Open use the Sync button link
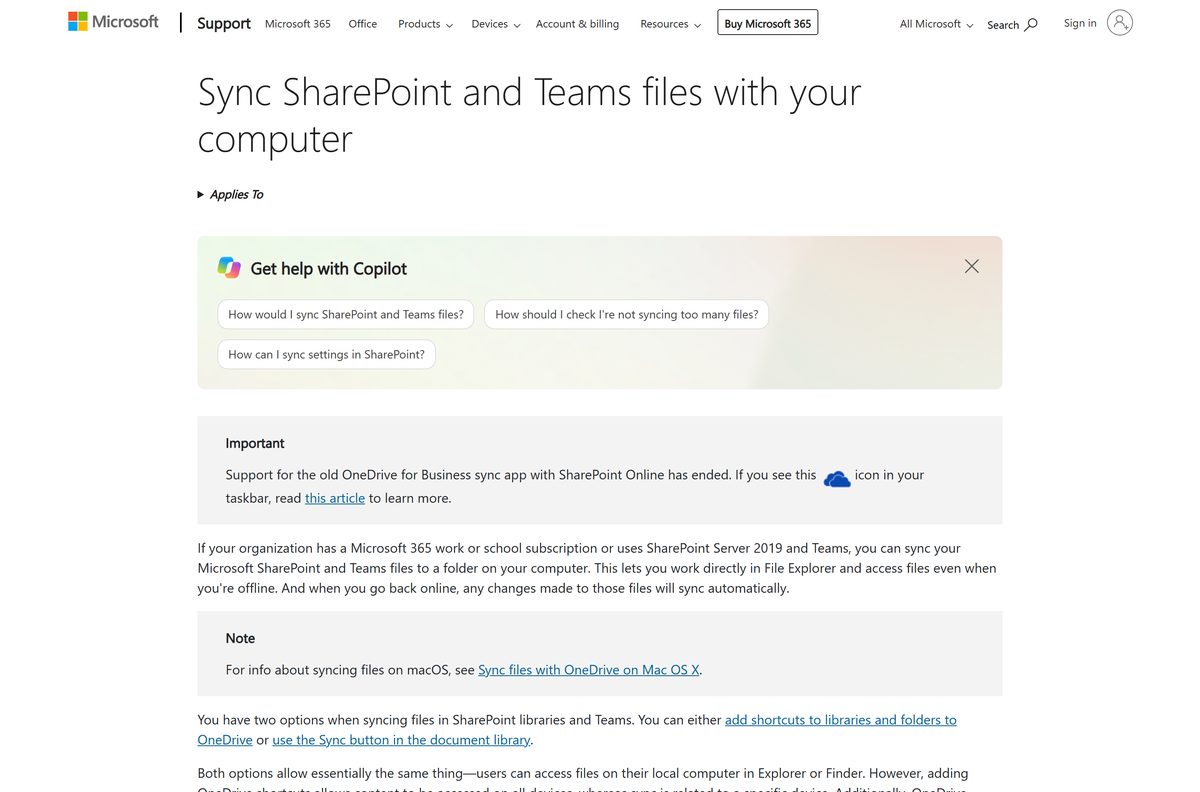 (401, 740)
